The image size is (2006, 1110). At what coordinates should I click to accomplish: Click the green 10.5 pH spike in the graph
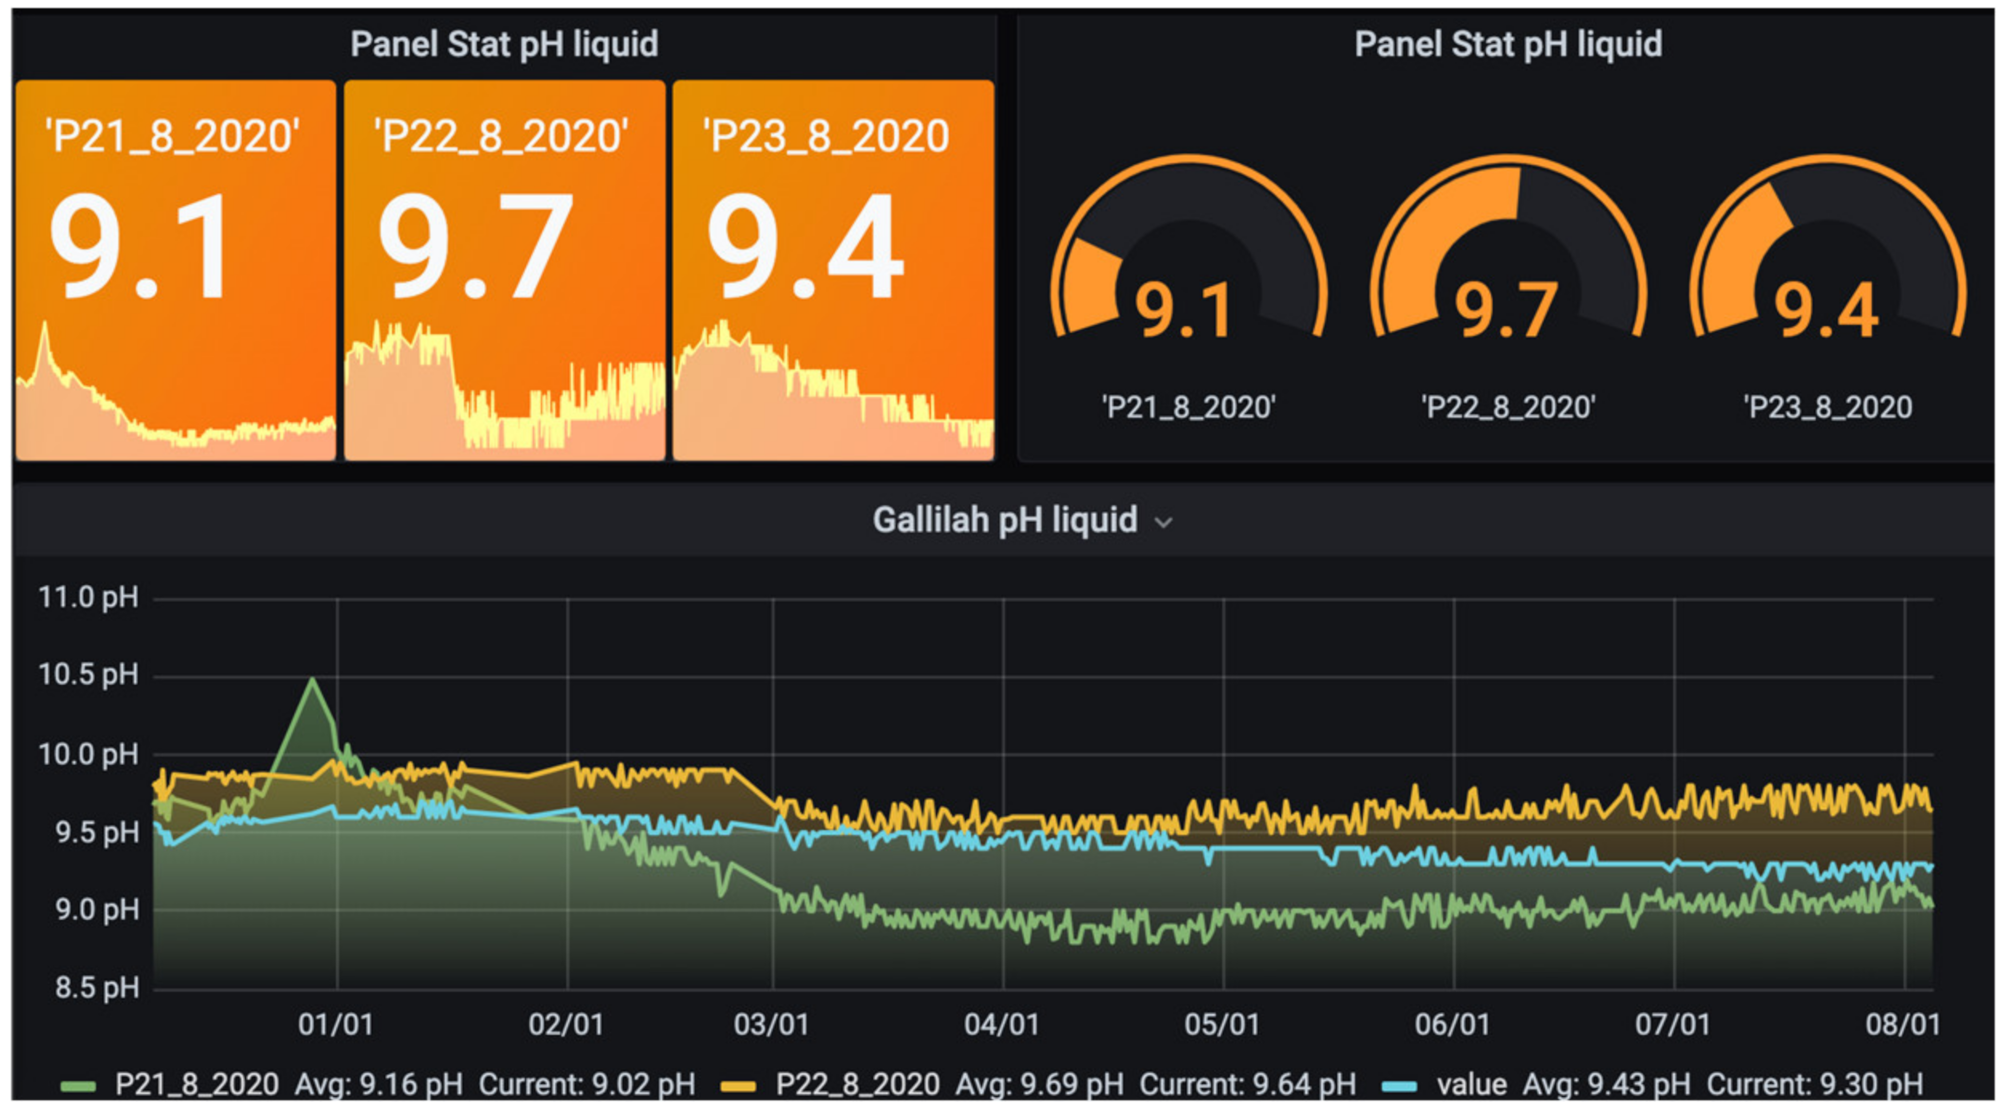(x=313, y=681)
